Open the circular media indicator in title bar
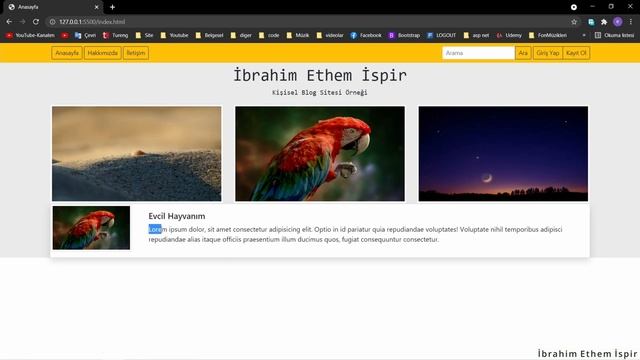640x360 pixels. [x=573, y=7]
